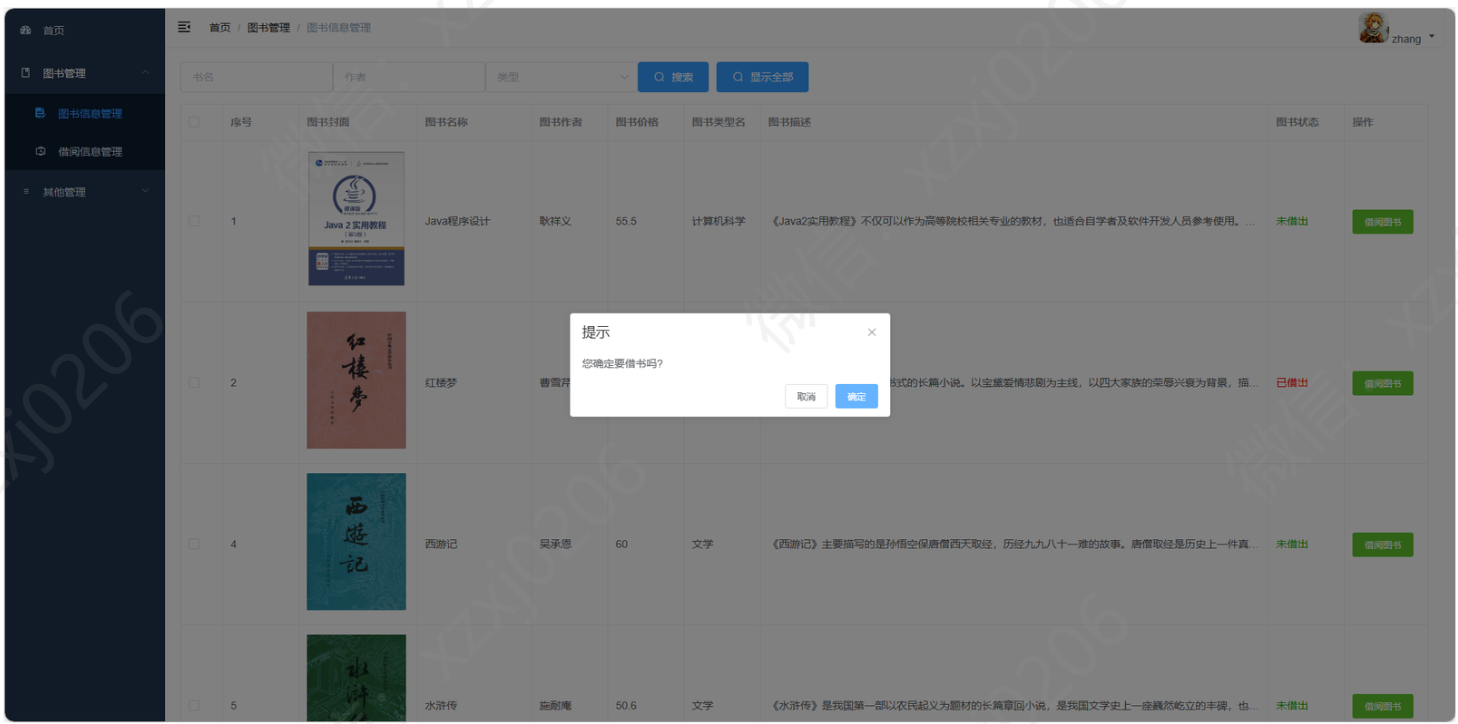Select 图书信息管理 in the sidebar

85,113
